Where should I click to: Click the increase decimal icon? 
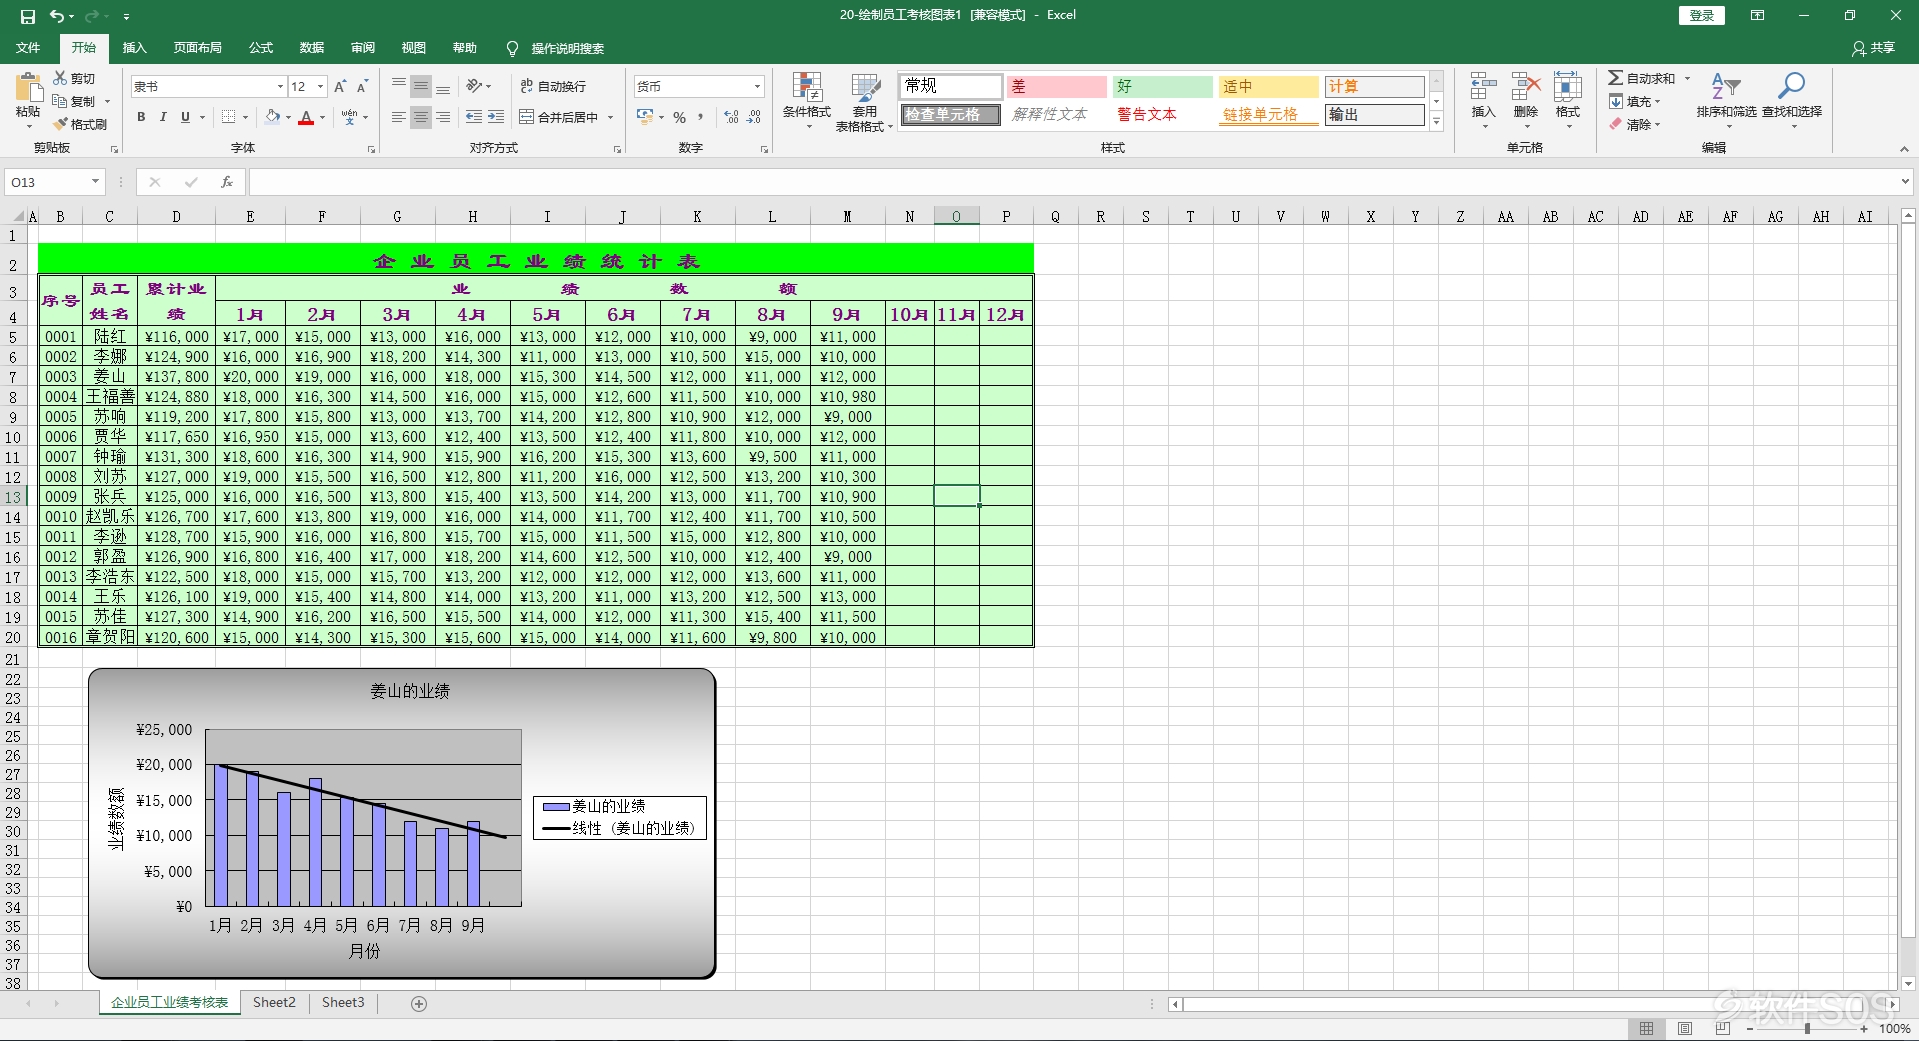pos(732,117)
